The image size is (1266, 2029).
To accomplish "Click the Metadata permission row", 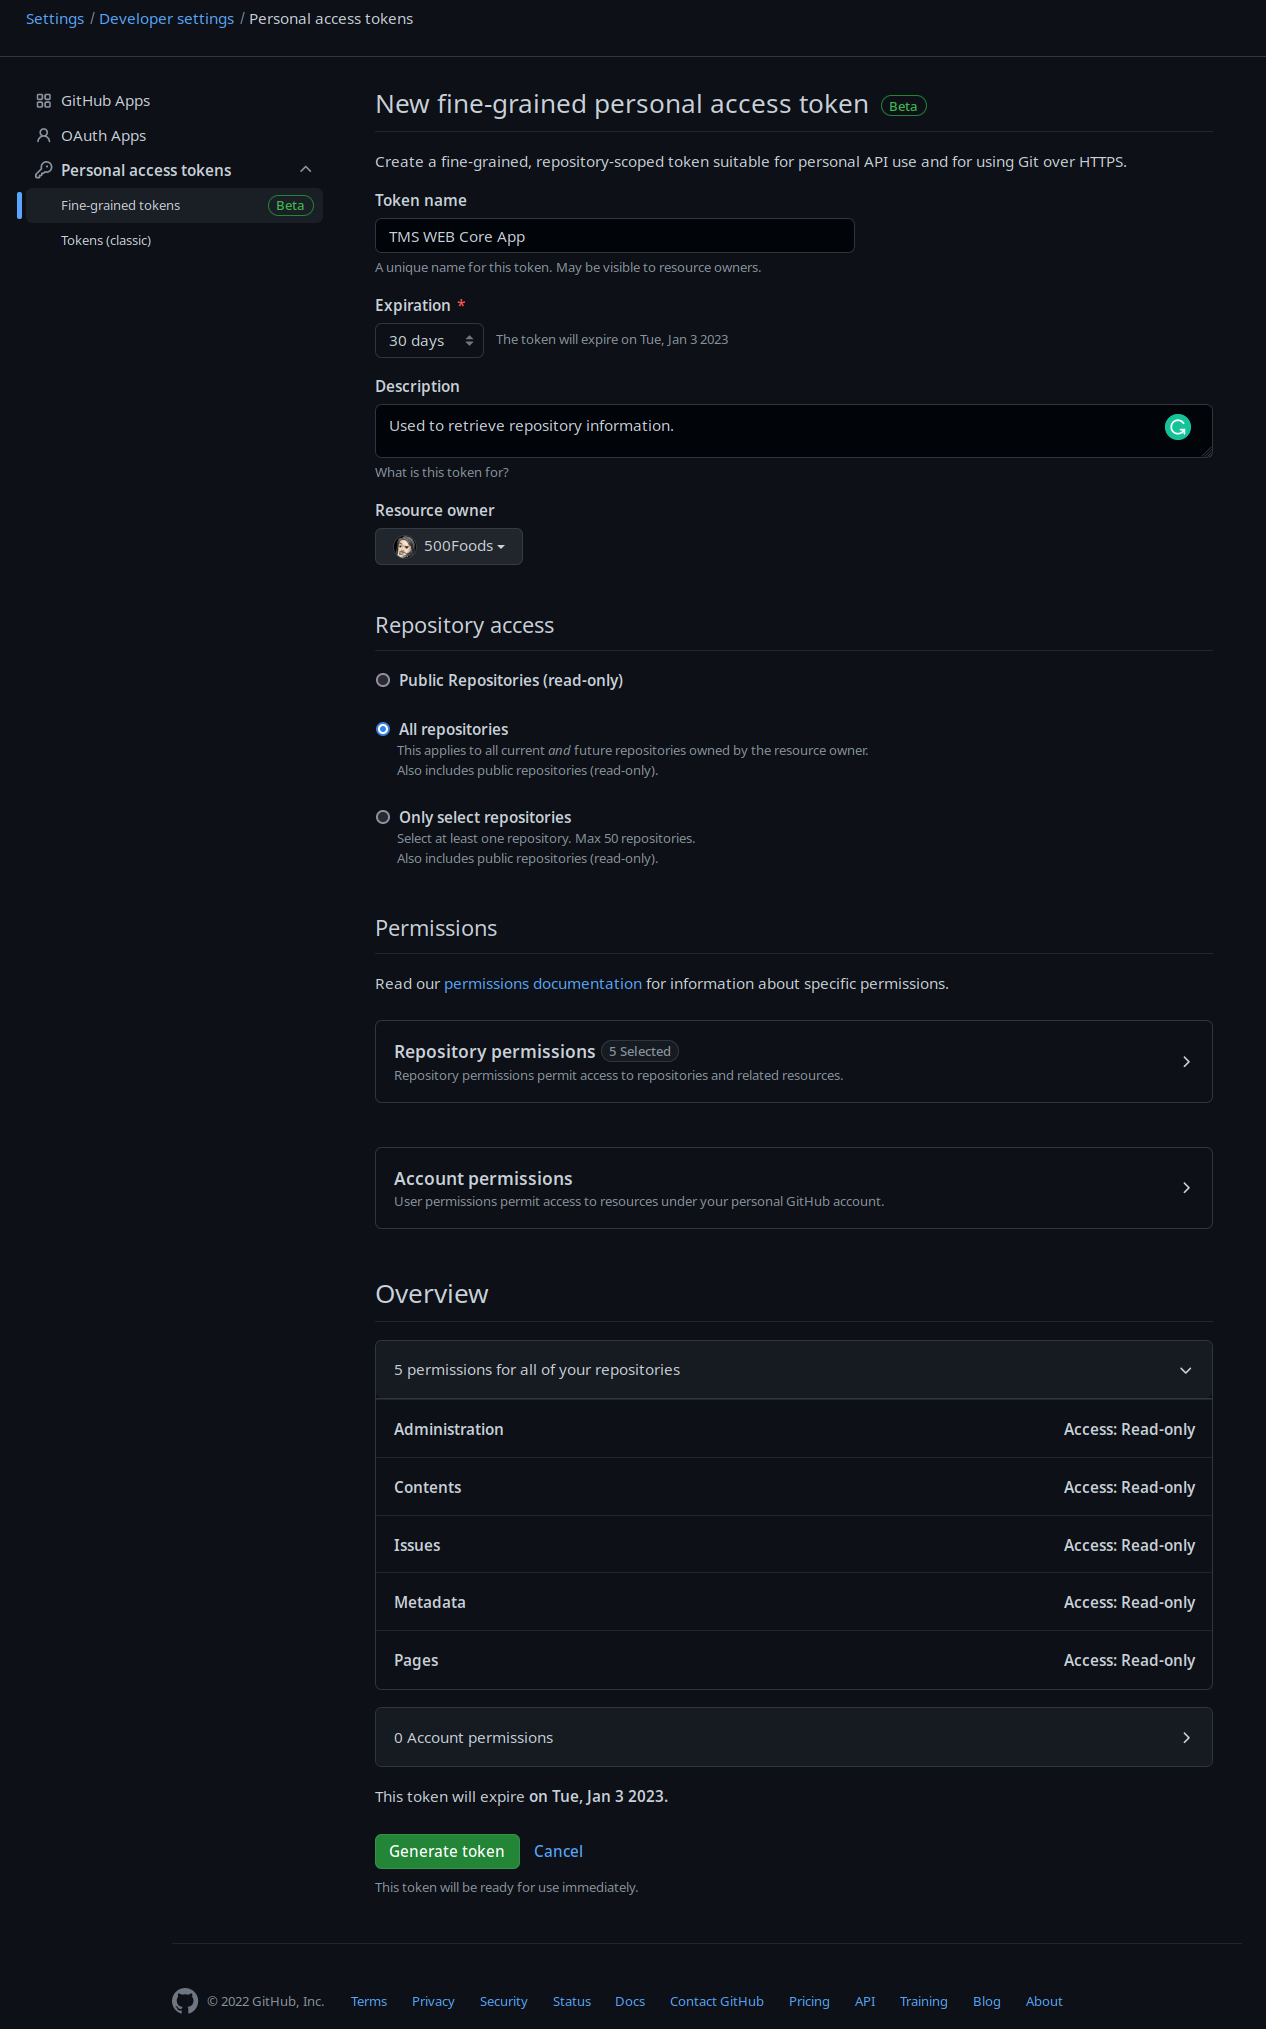I will [794, 1602].
